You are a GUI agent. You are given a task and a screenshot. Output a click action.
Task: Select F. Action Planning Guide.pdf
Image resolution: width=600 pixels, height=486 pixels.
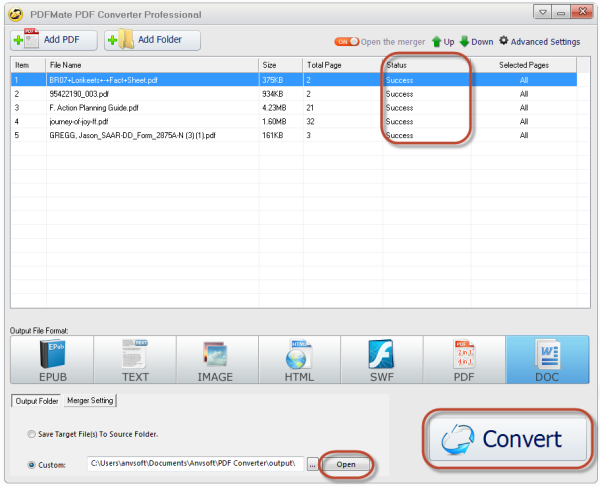click(x=294, y=108)
